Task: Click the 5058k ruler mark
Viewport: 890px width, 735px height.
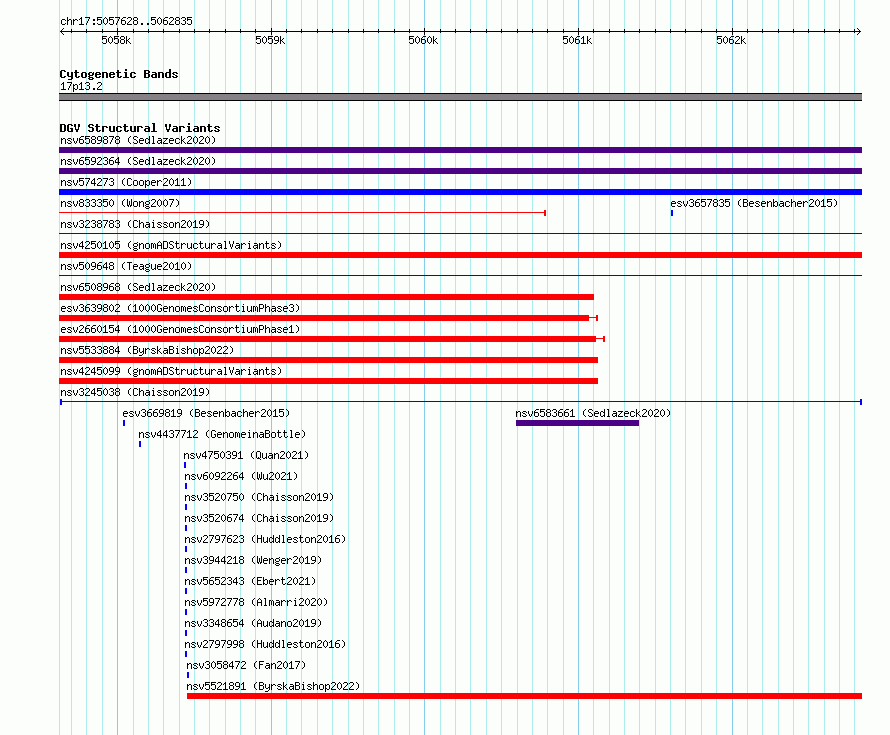Action: point(116,40)
